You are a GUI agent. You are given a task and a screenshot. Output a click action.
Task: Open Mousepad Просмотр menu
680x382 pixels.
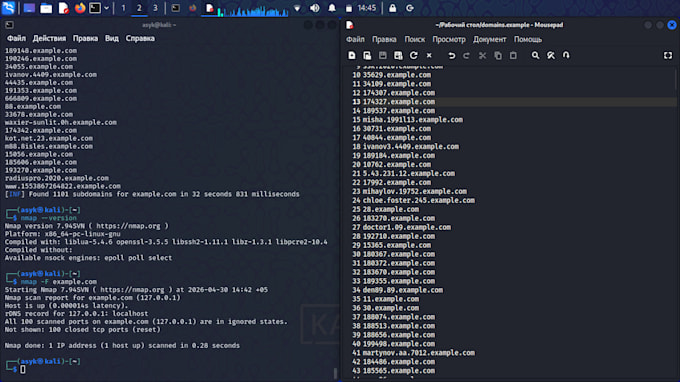click(x=449, y=39)
